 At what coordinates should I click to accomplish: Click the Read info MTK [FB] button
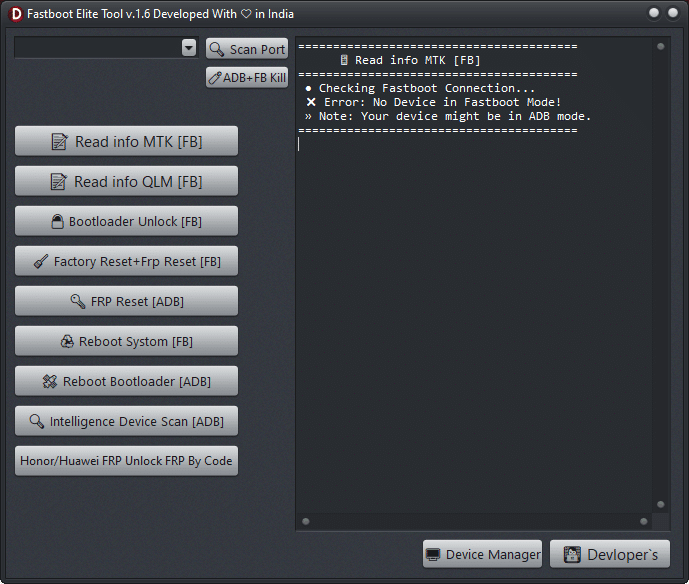click(126, 141)
